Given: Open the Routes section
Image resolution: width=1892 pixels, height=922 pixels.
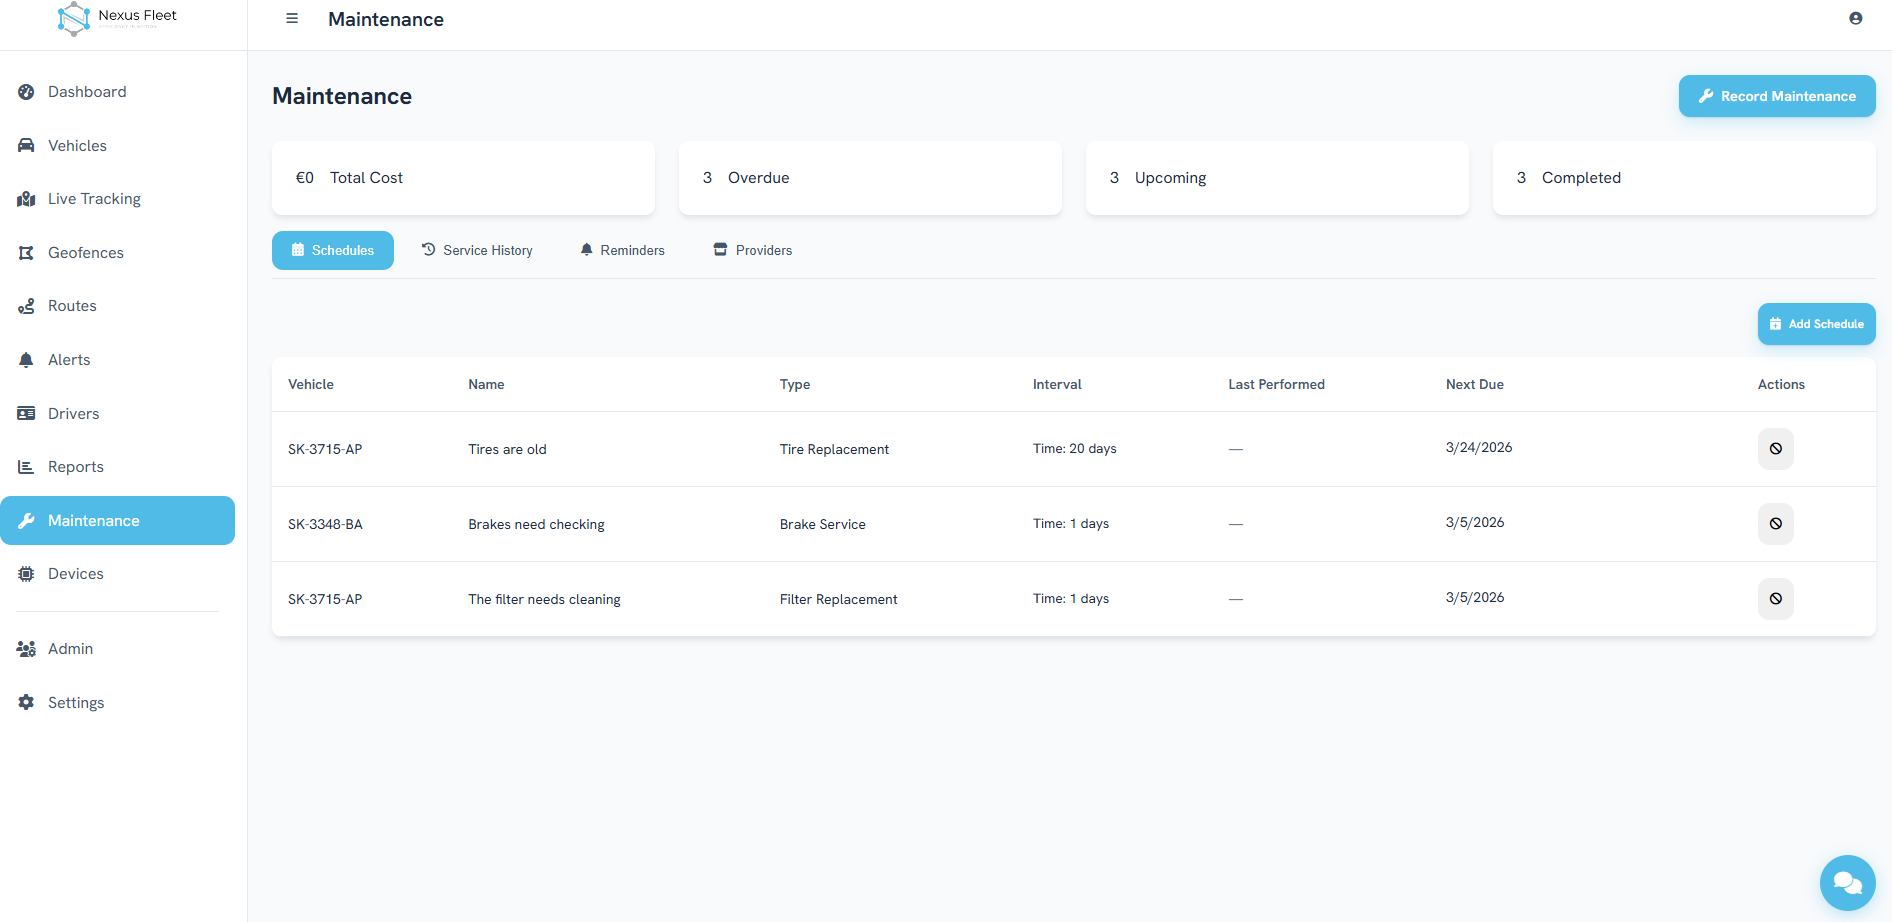Looking at the screenshot, I should [x=117, y=306].
